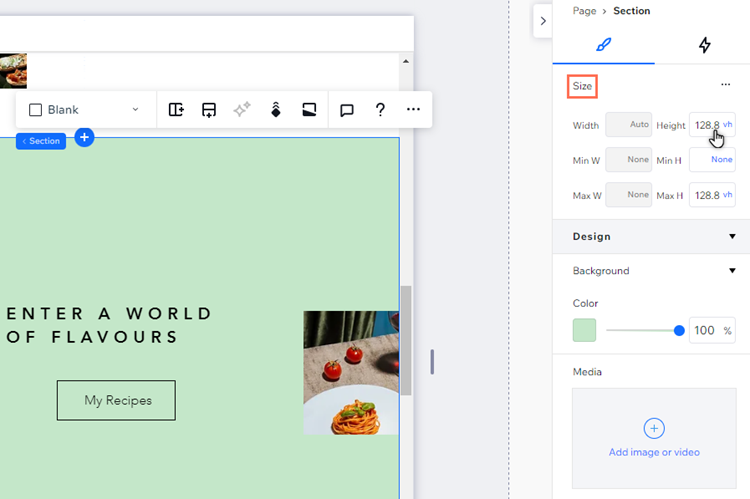Image resolution: width=750 pixels, height=499 pixels.
Task: Click the canvas scrollbar up arrow
Action: click(x=406, y=61)
